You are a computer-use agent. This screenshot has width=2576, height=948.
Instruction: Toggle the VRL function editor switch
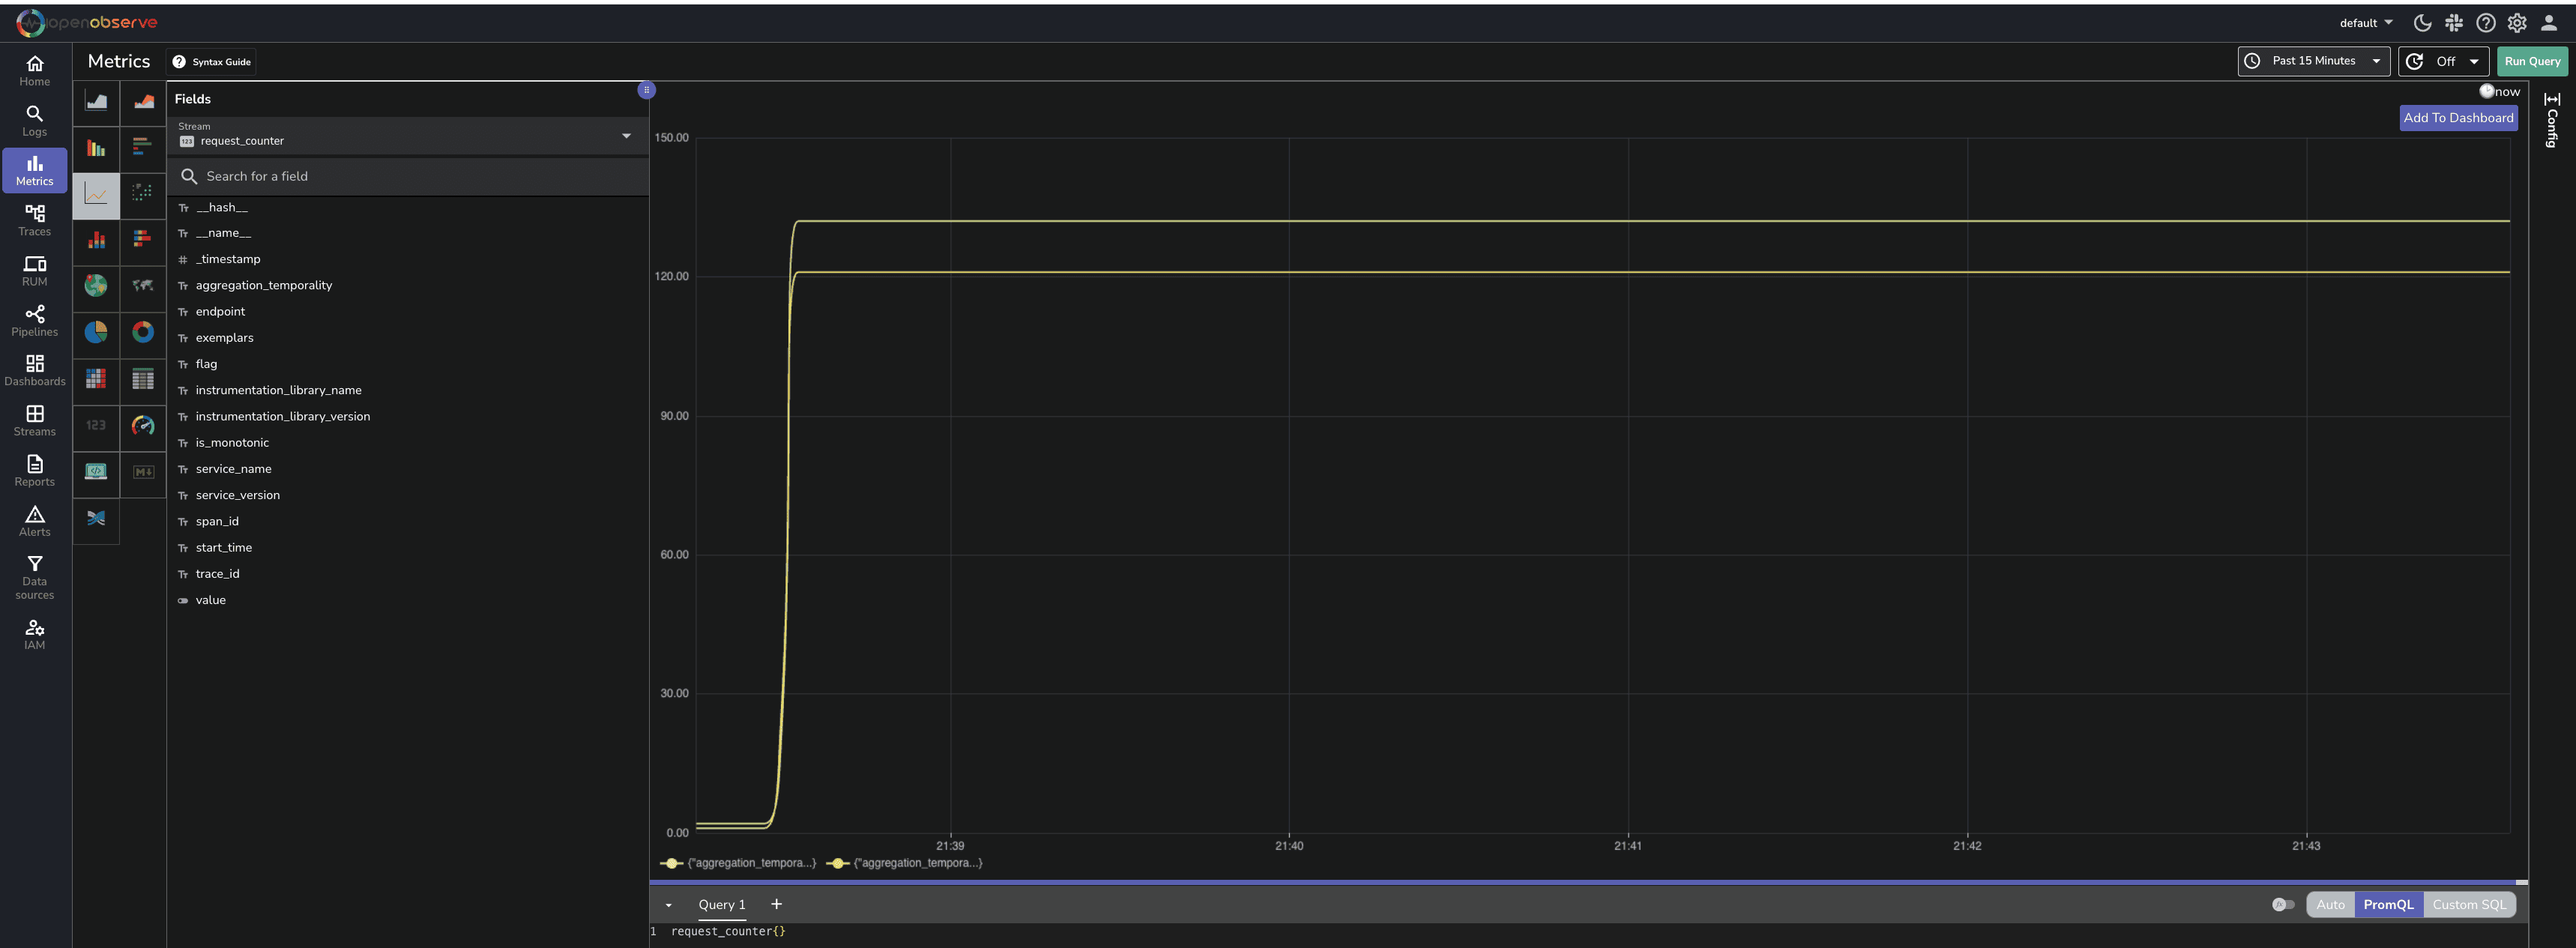point(2283,904)
